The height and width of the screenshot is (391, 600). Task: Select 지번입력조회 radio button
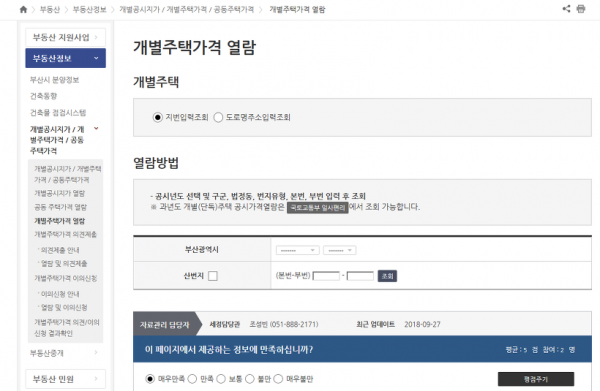(157, 117)
